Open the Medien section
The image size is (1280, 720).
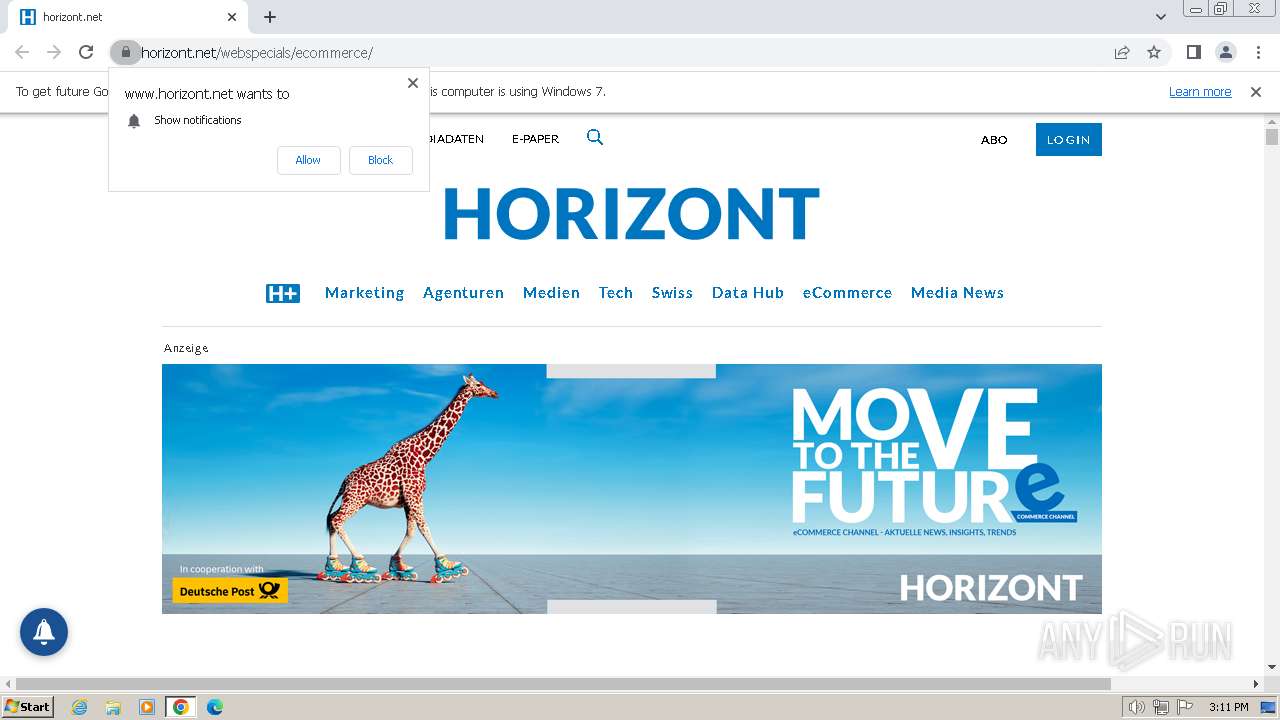click(551, 293)
